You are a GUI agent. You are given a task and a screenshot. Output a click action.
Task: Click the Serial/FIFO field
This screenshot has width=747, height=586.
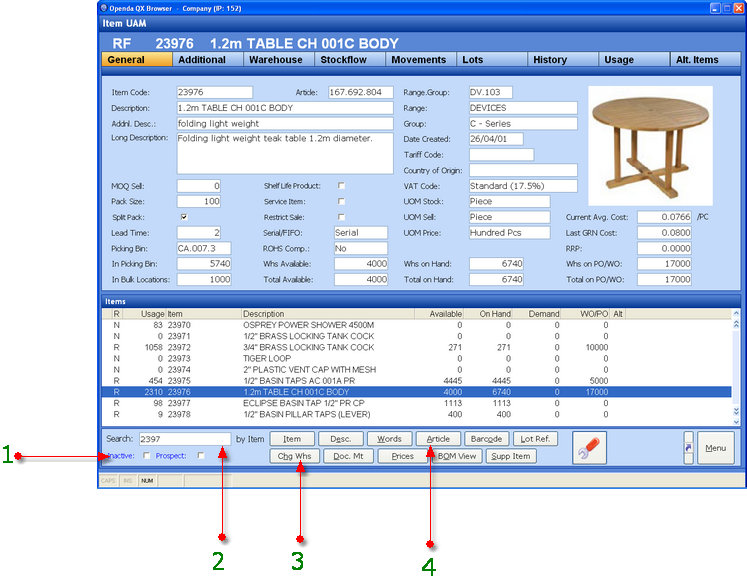(361, 233)
